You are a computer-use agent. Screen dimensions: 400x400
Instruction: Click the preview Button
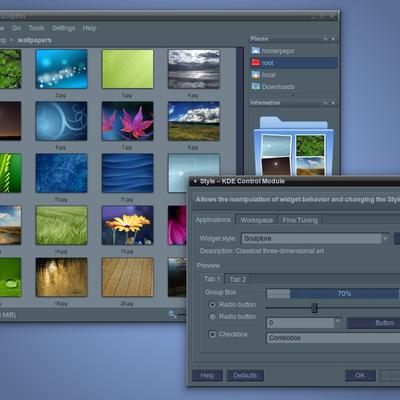tap(373, 323)
